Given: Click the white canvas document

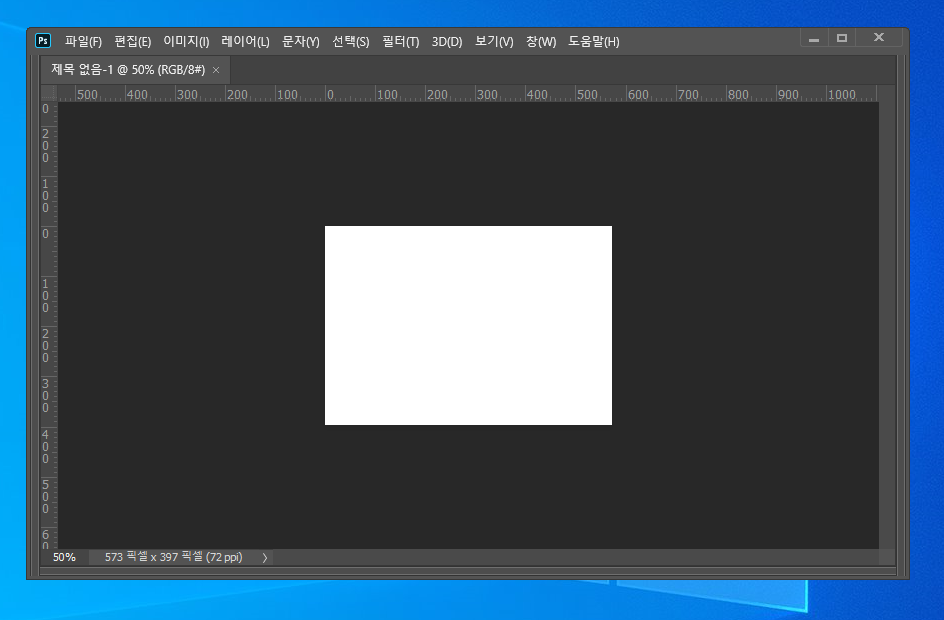Looking at the screenshot, I should (468, 326).
